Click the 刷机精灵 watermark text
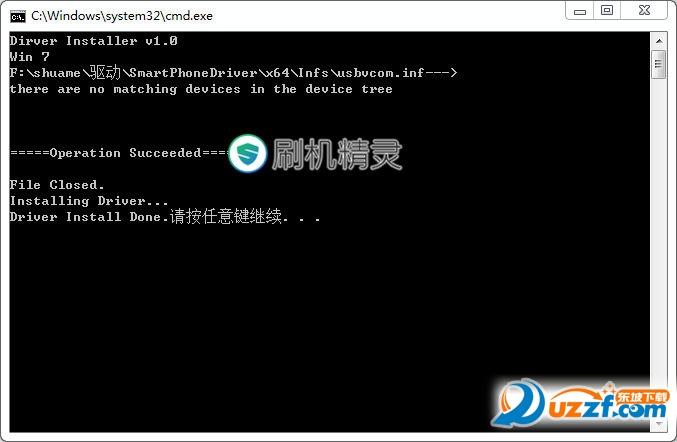 coord(337,154)
